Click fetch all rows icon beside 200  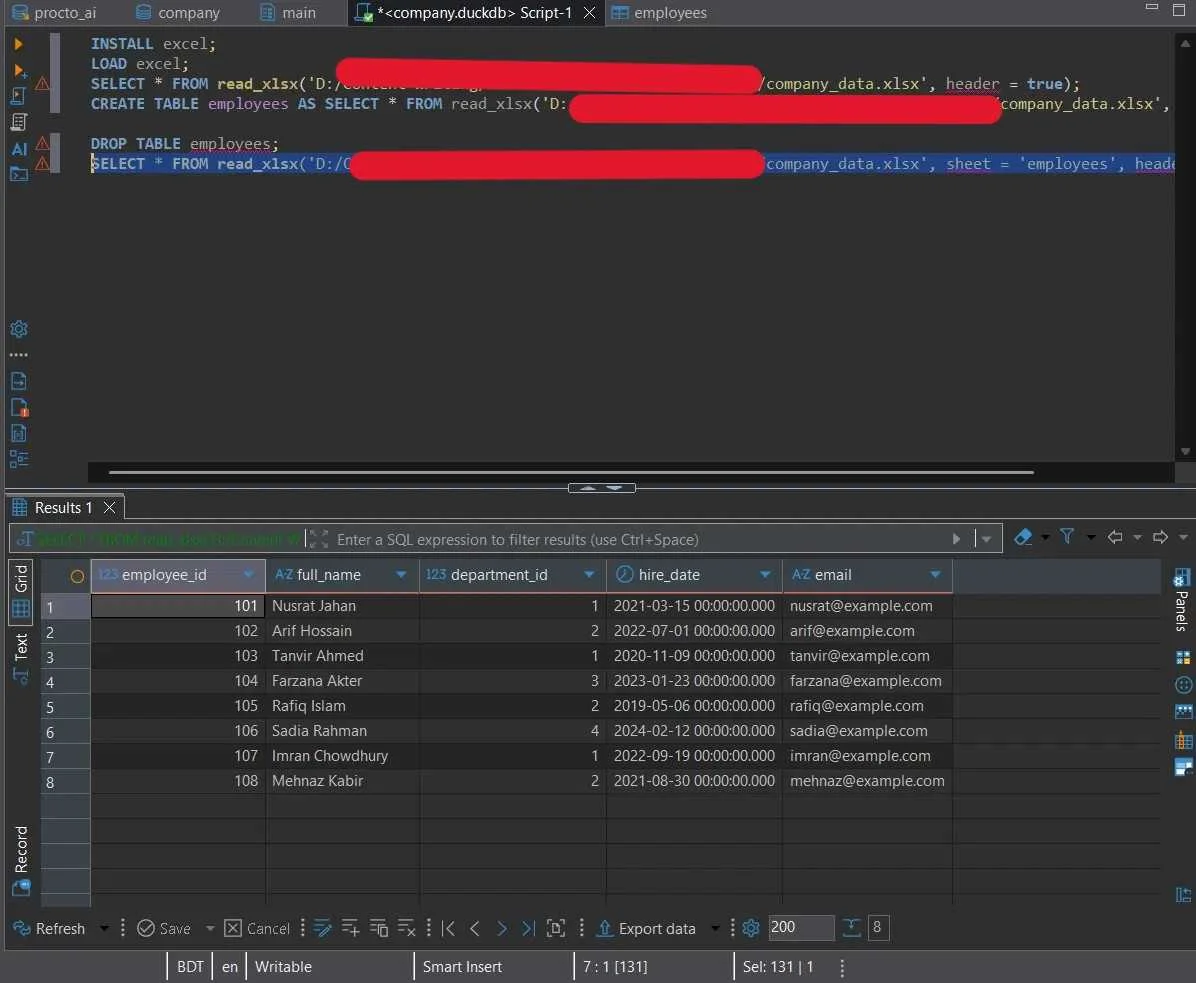(x=851, y=928)
